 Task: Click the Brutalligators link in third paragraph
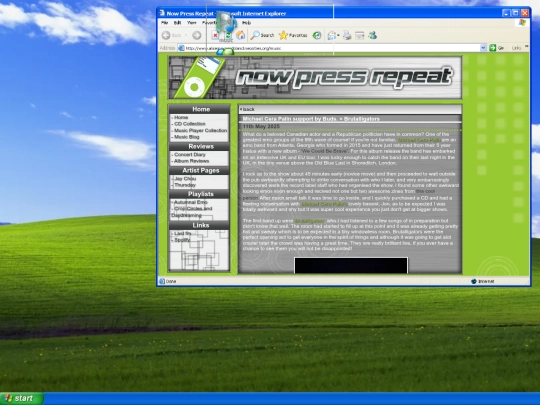coord(310,221)
